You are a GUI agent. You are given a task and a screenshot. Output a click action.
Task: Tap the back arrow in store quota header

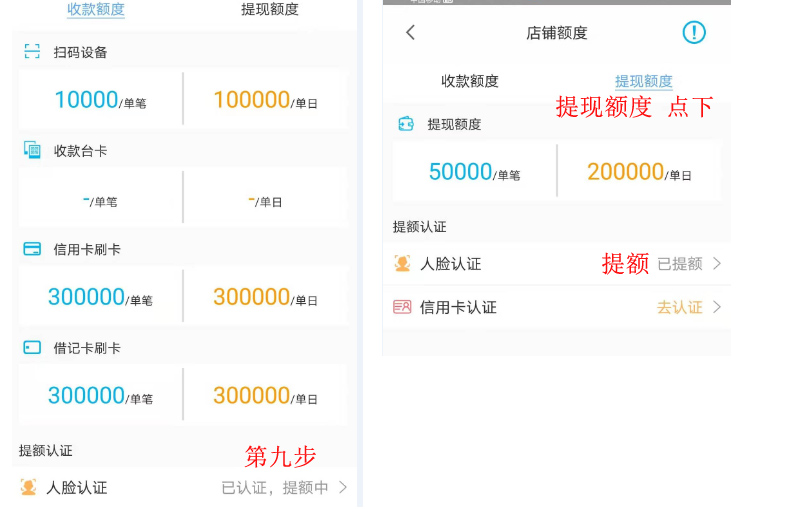tap(410, 33)
